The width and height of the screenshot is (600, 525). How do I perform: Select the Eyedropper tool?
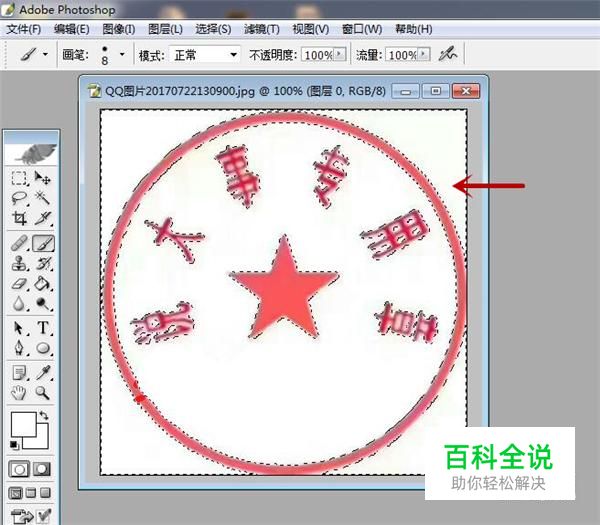42,373
